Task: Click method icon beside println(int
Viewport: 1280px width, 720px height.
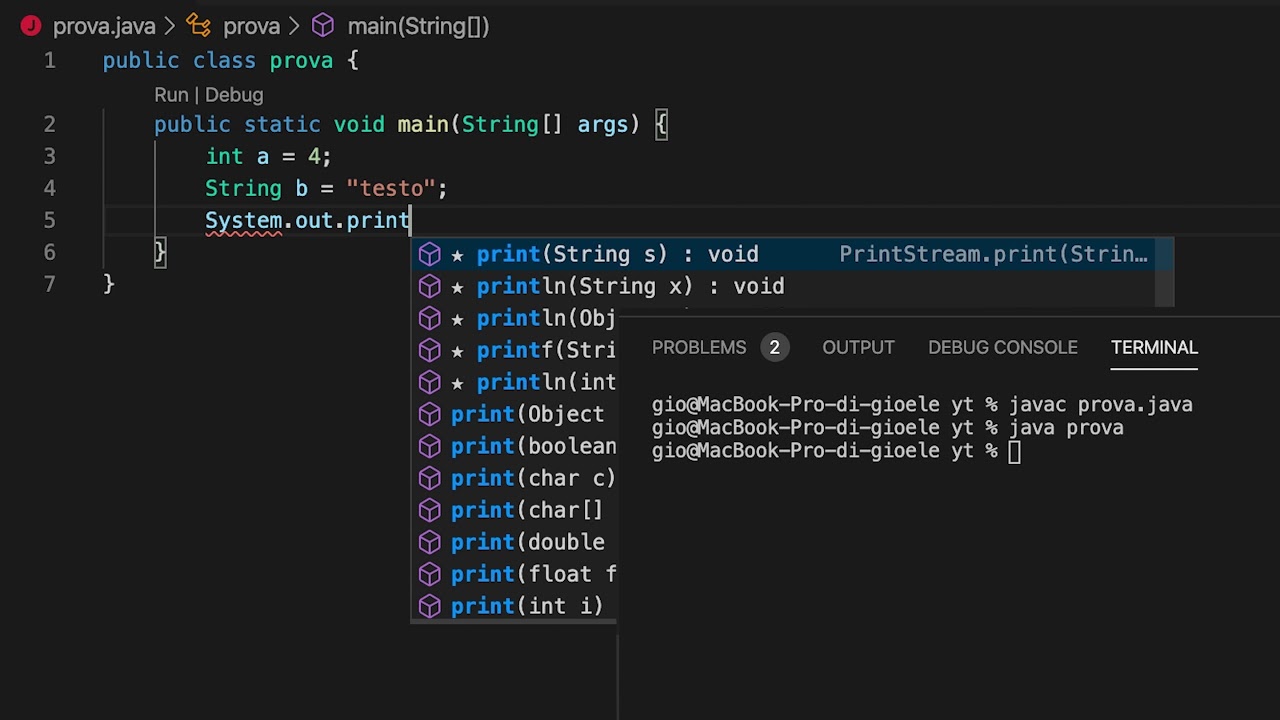Action: [x=430, y=382]
